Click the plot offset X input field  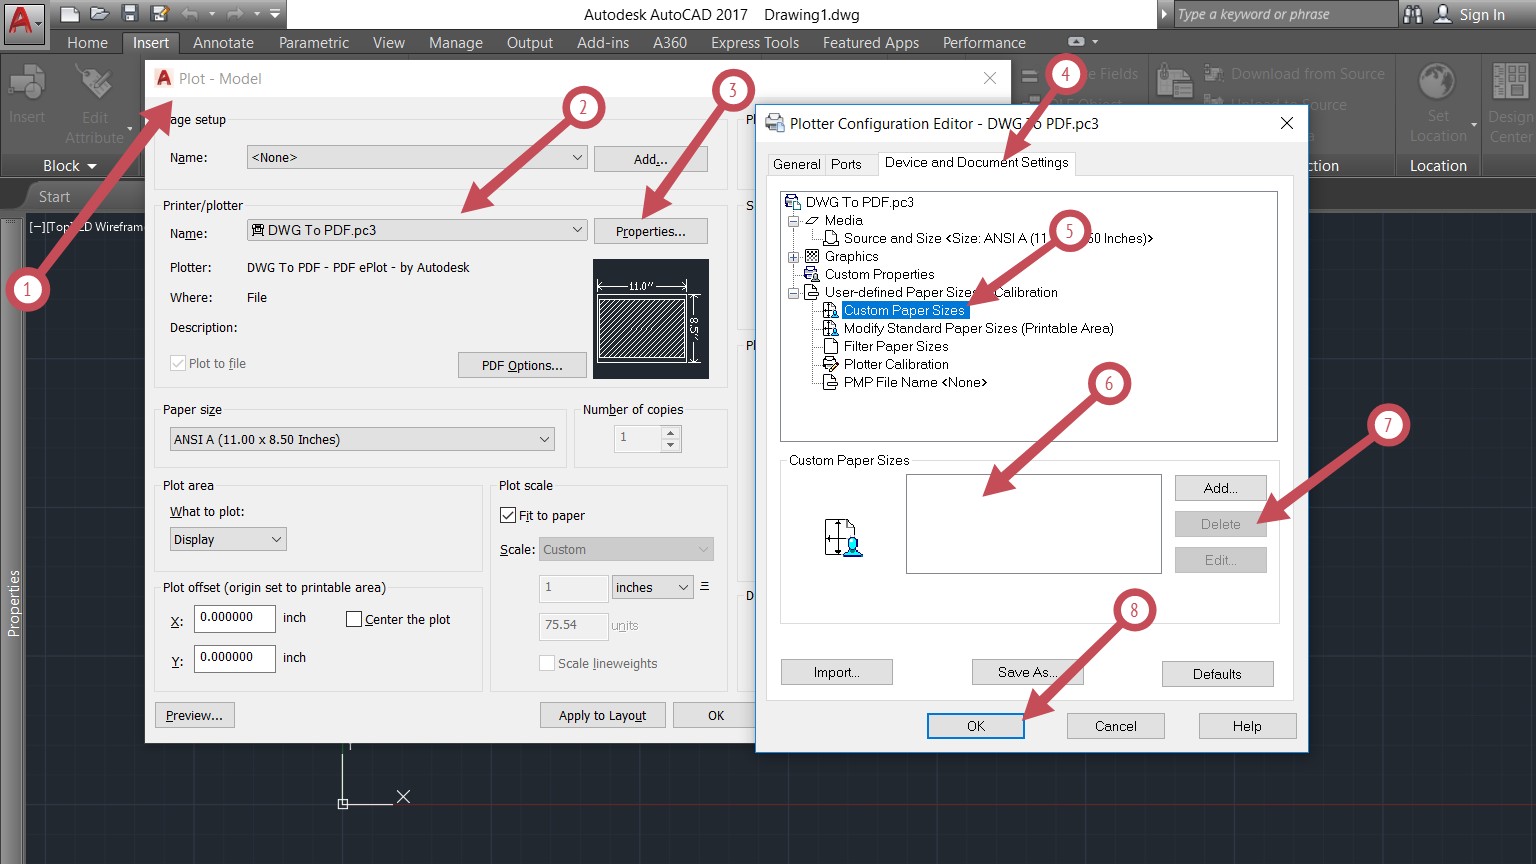click(235, 618)
